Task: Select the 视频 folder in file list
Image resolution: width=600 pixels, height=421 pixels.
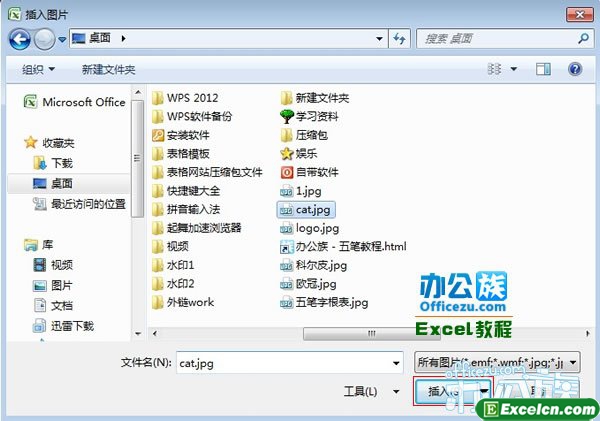Action: [x=170, y=246]
